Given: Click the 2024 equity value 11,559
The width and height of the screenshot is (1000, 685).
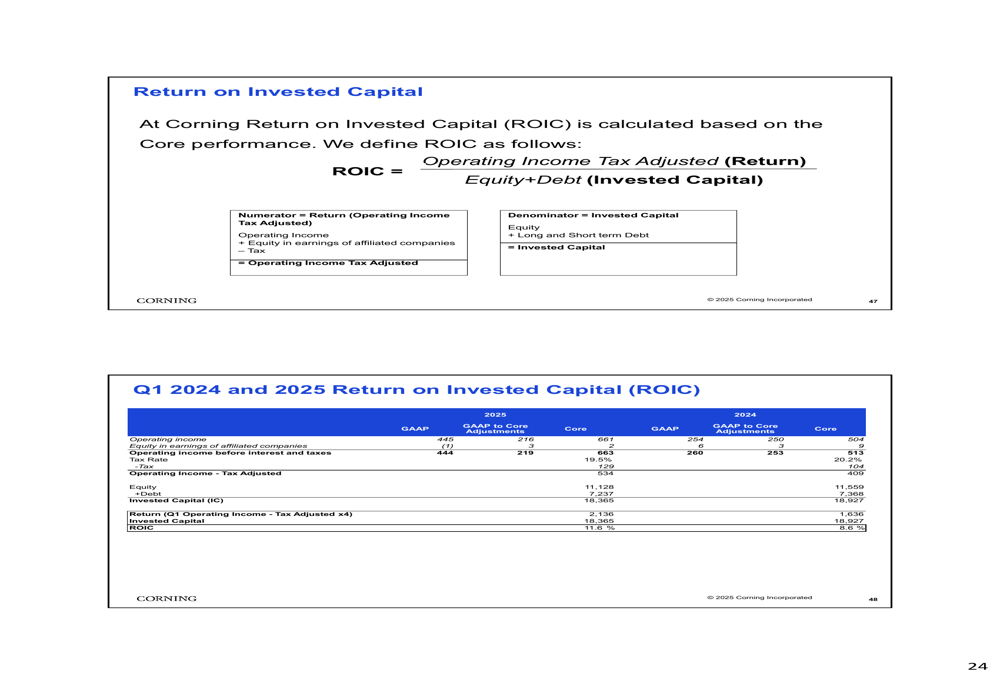Looking at the screenshot, I should [849, 487].
